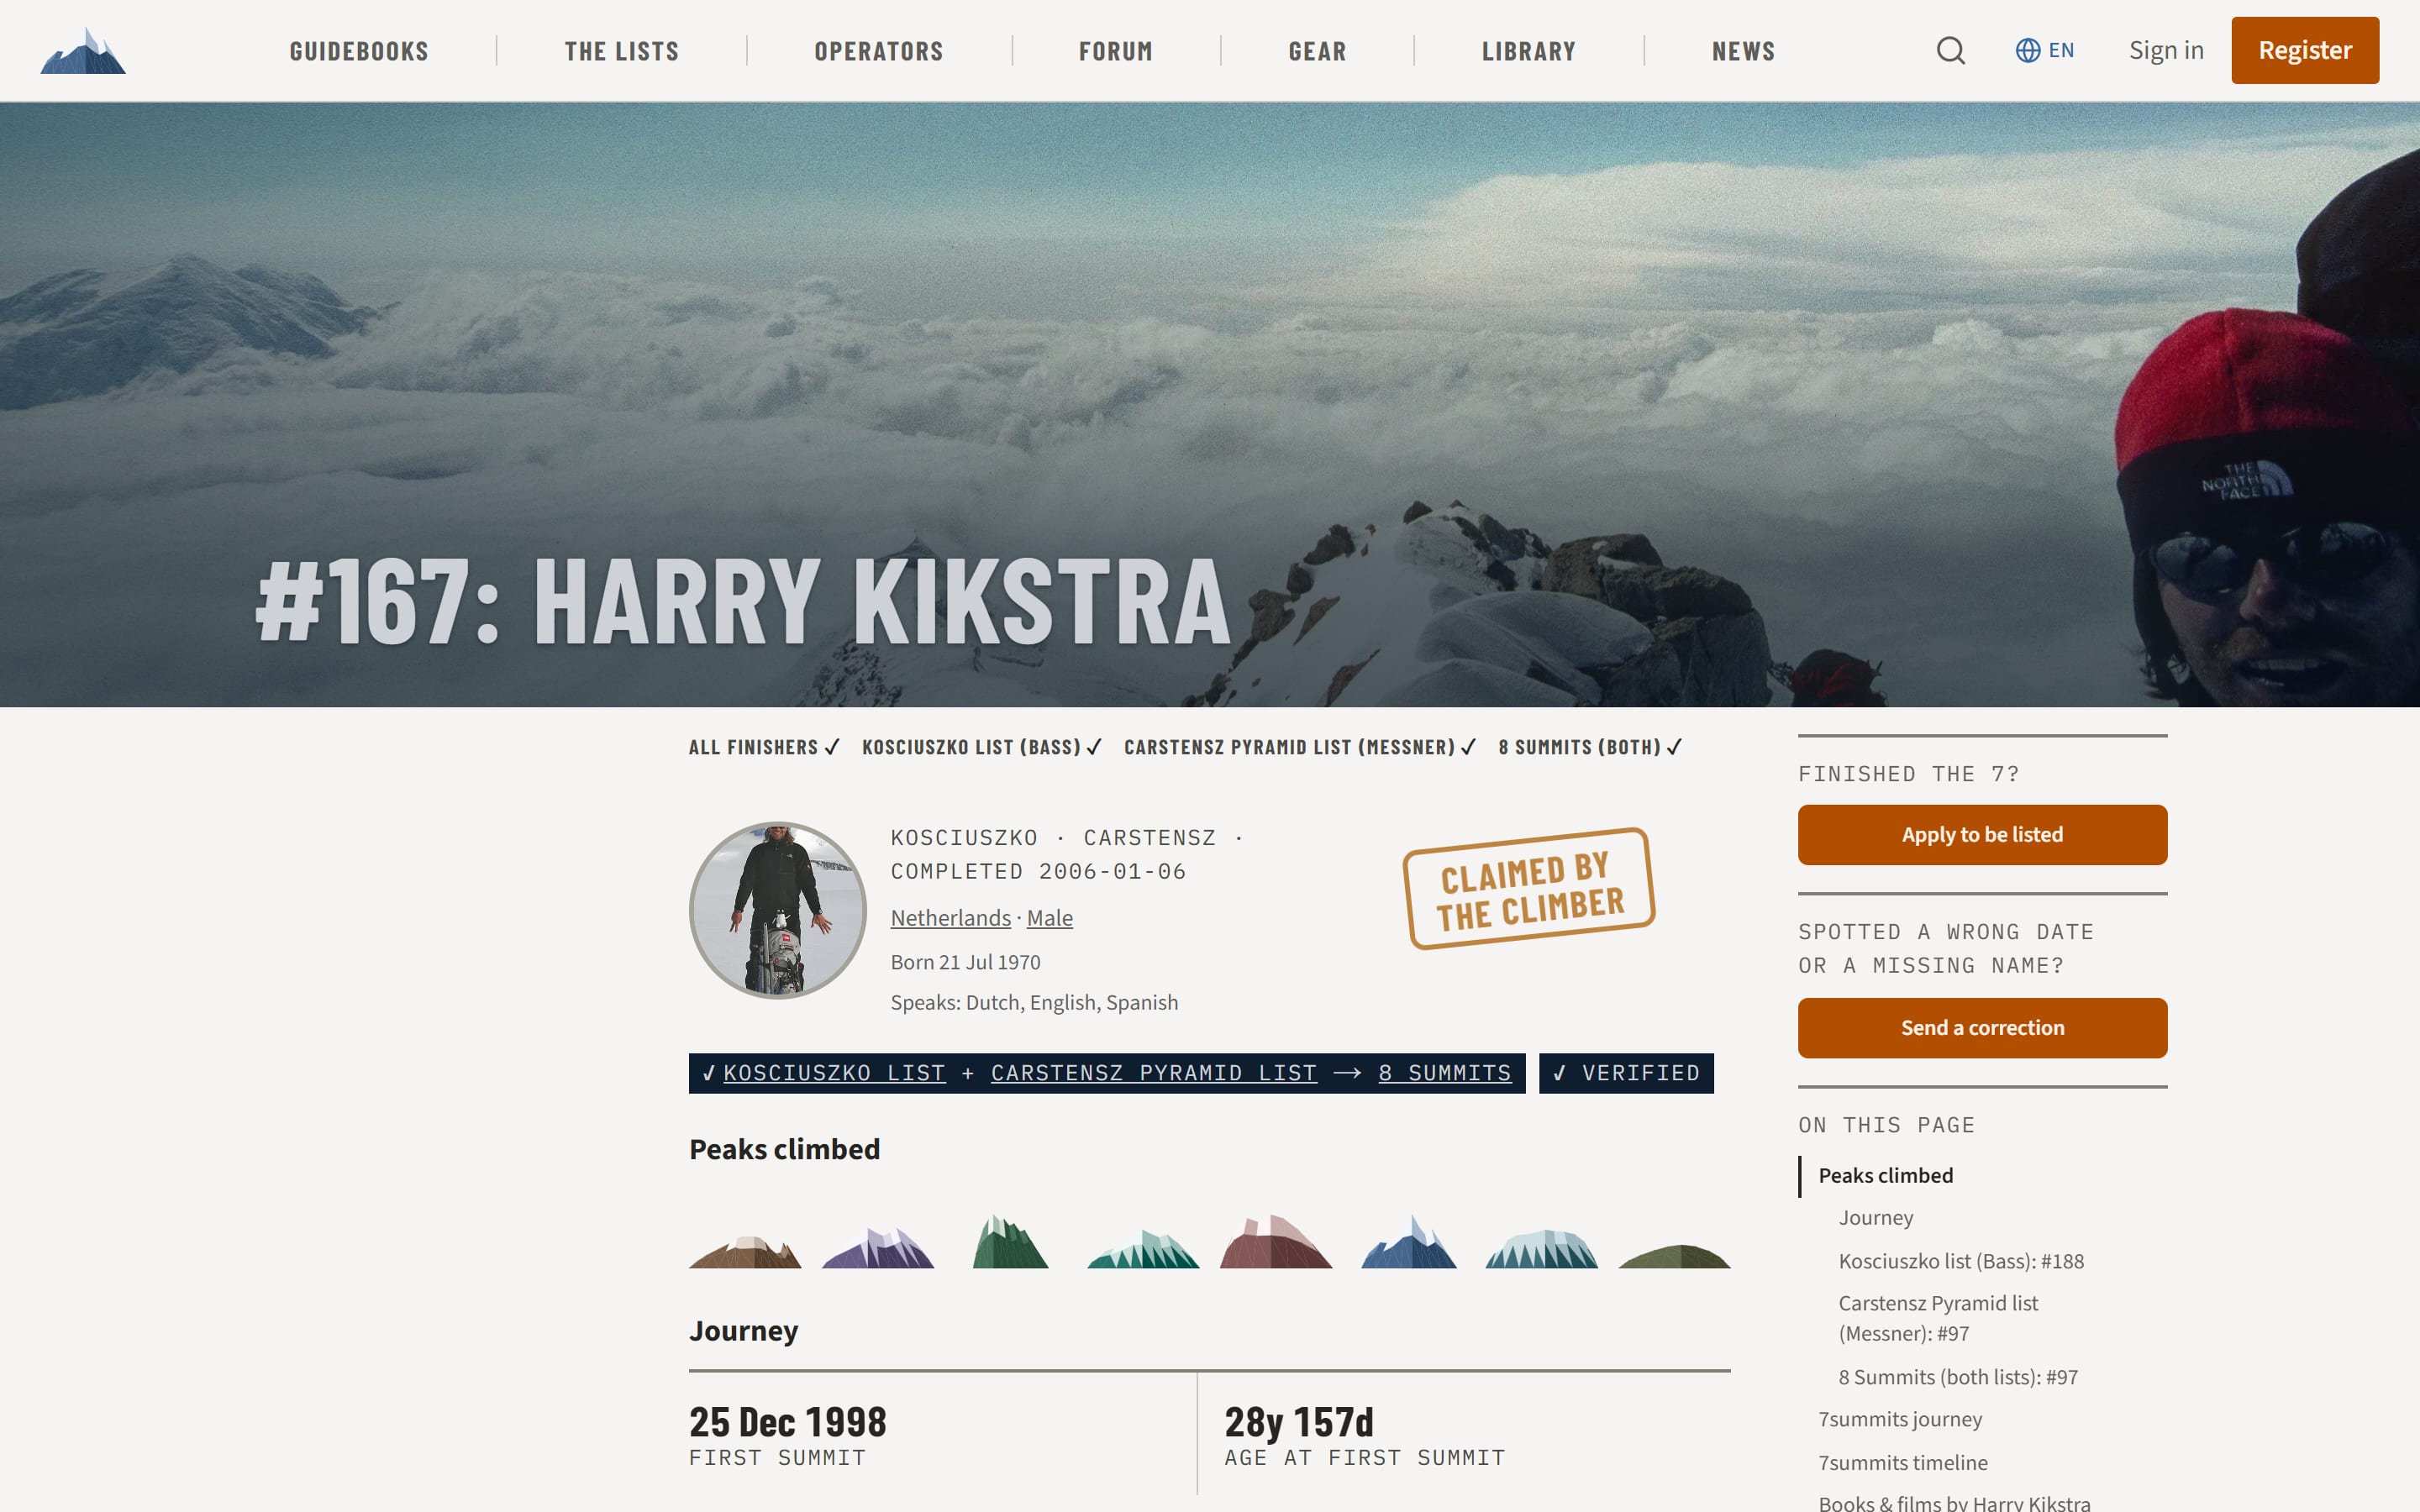Jump to Journey in page index
Screen dimensions: 2420x1512
[x=1875, y=1218]
